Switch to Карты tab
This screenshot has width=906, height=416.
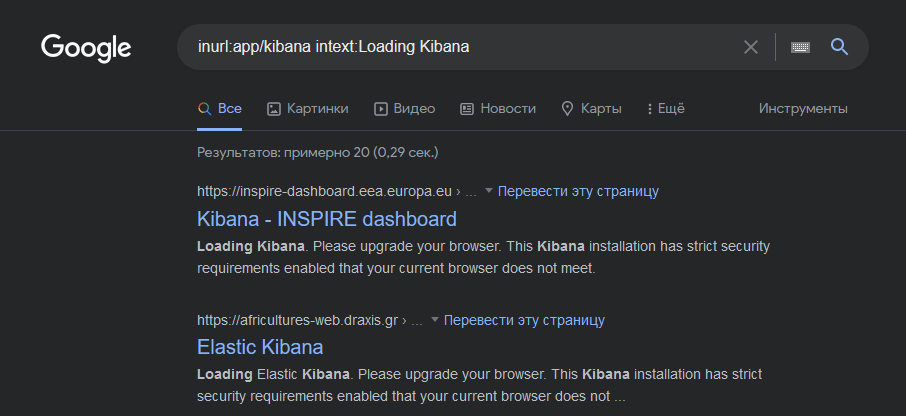(592, 109)
